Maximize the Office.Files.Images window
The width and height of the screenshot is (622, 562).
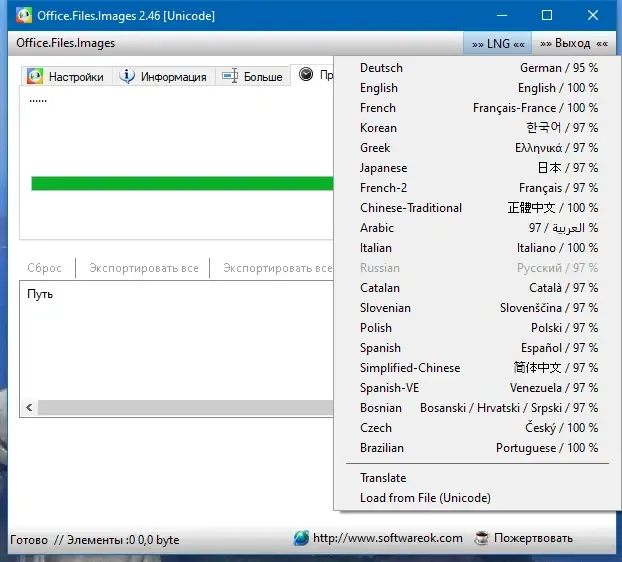[x=547, y=15]
